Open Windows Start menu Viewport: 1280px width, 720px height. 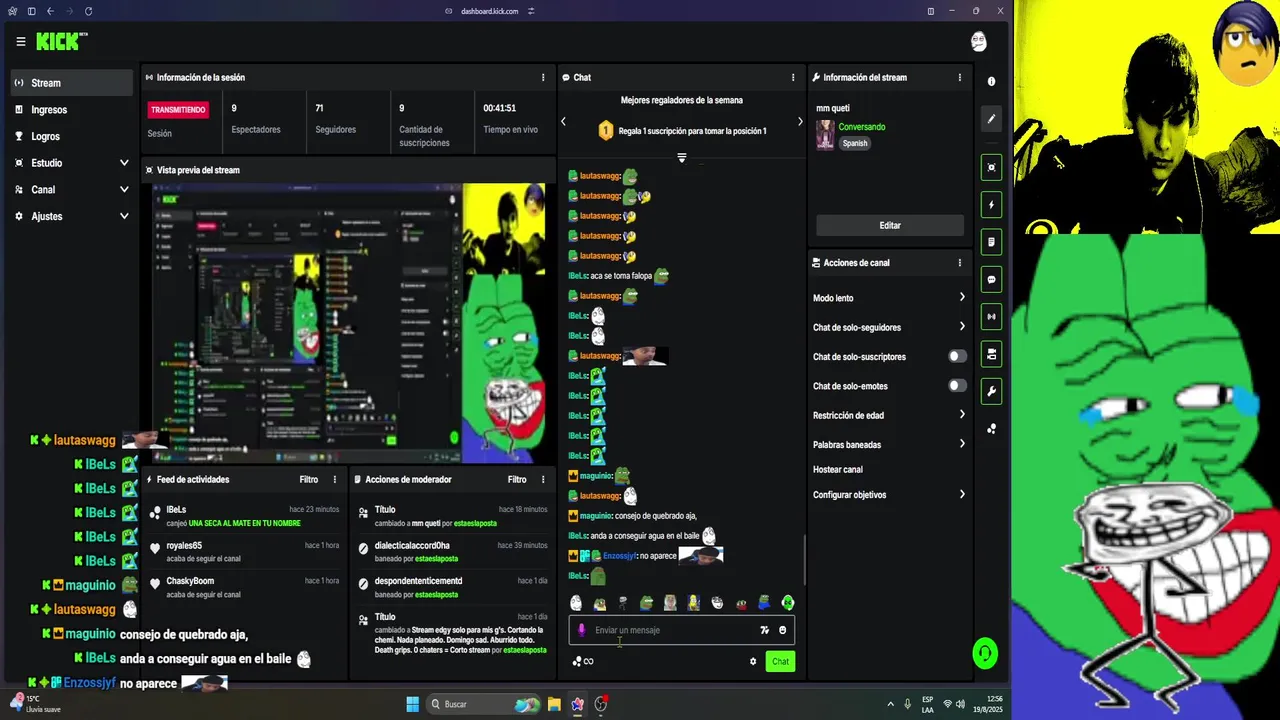(412, 704)
